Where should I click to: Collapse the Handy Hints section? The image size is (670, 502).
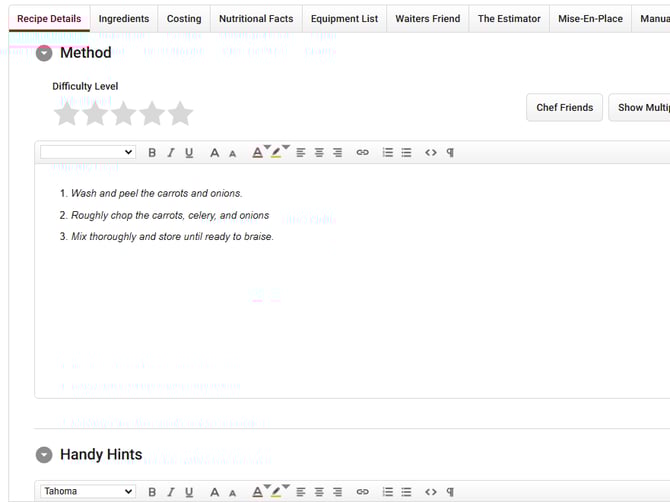tap(44, 455)
